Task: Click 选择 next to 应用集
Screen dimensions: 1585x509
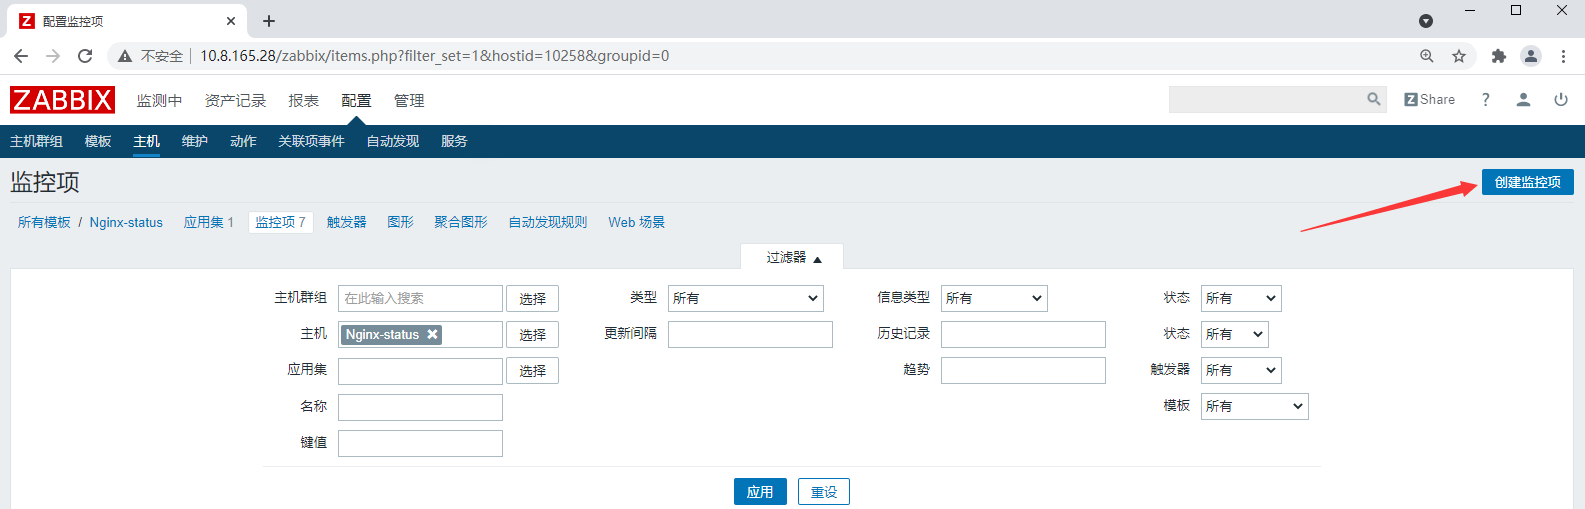Action: click(x=532, y=370)
